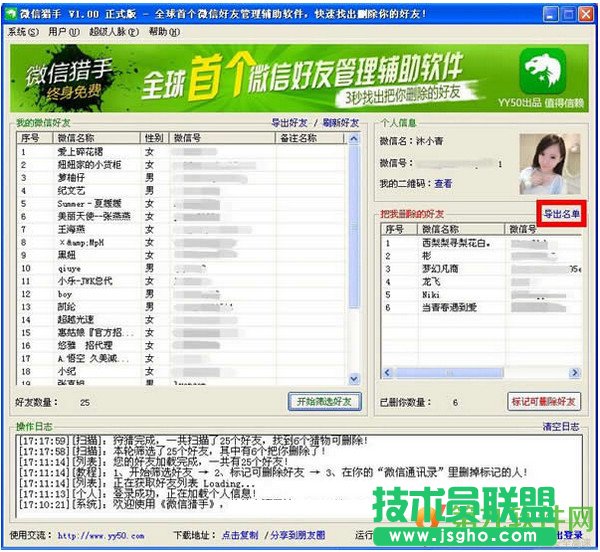The height and width of the screenshot is (552, 600).
Task: Select friend row 小乐-JWK总代
Action: point(183,281)
